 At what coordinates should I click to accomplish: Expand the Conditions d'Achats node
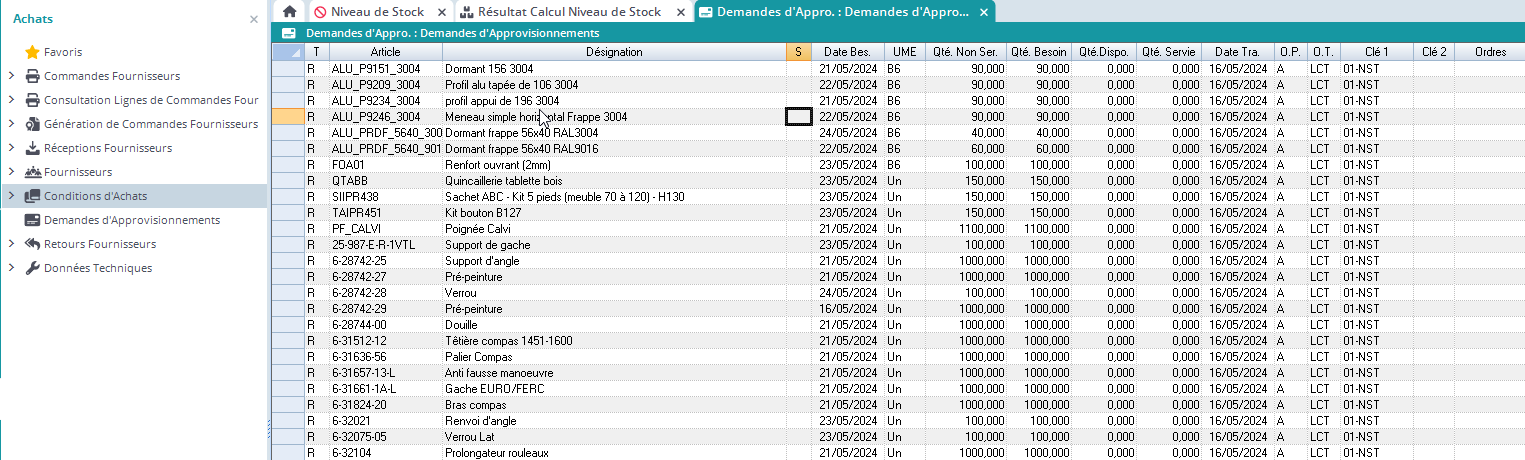11,196
